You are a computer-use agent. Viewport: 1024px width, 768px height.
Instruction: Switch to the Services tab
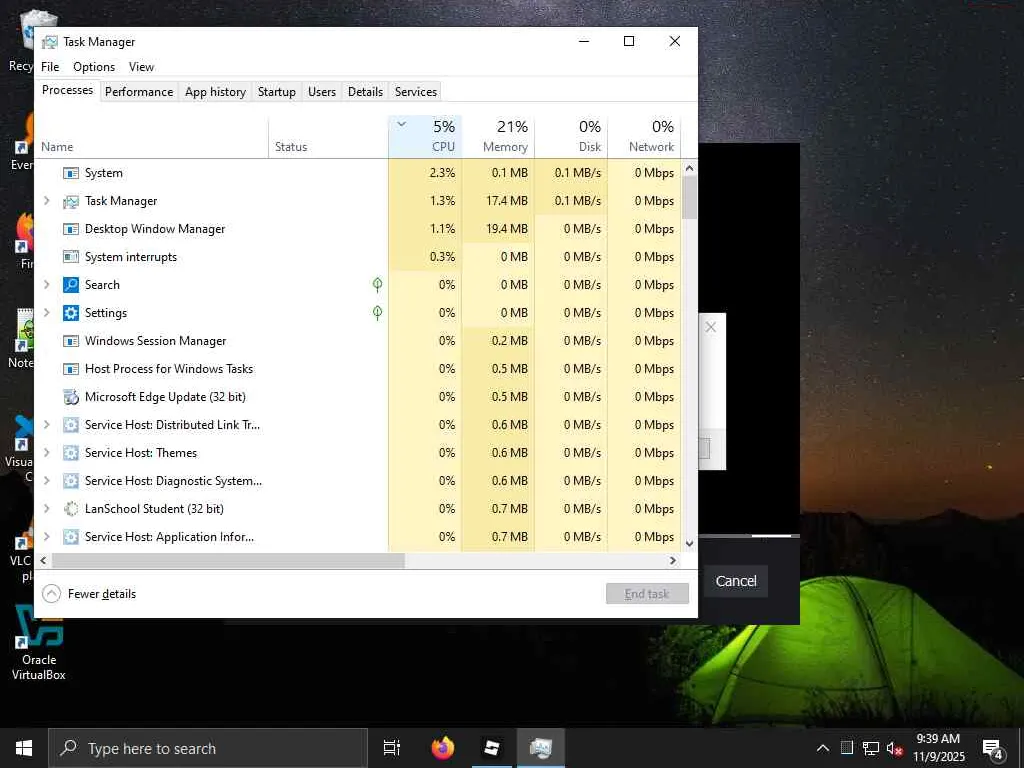tap(416, 91)
